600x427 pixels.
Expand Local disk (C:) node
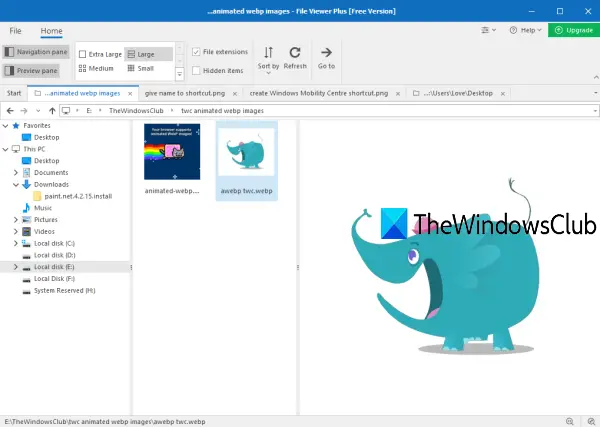(x=16, y=243)
